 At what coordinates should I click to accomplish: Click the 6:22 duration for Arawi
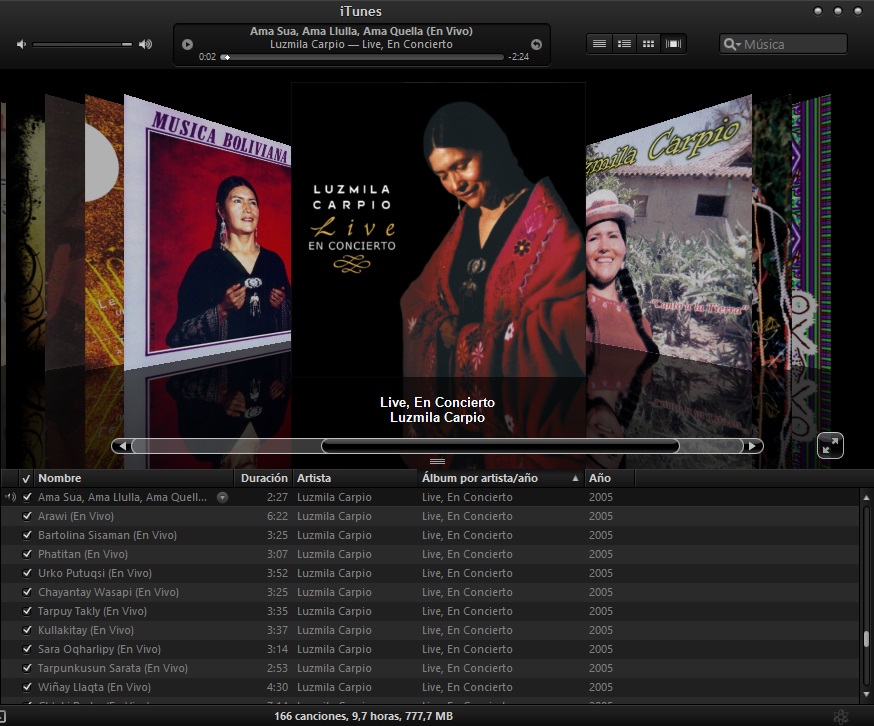coord(277,516)
